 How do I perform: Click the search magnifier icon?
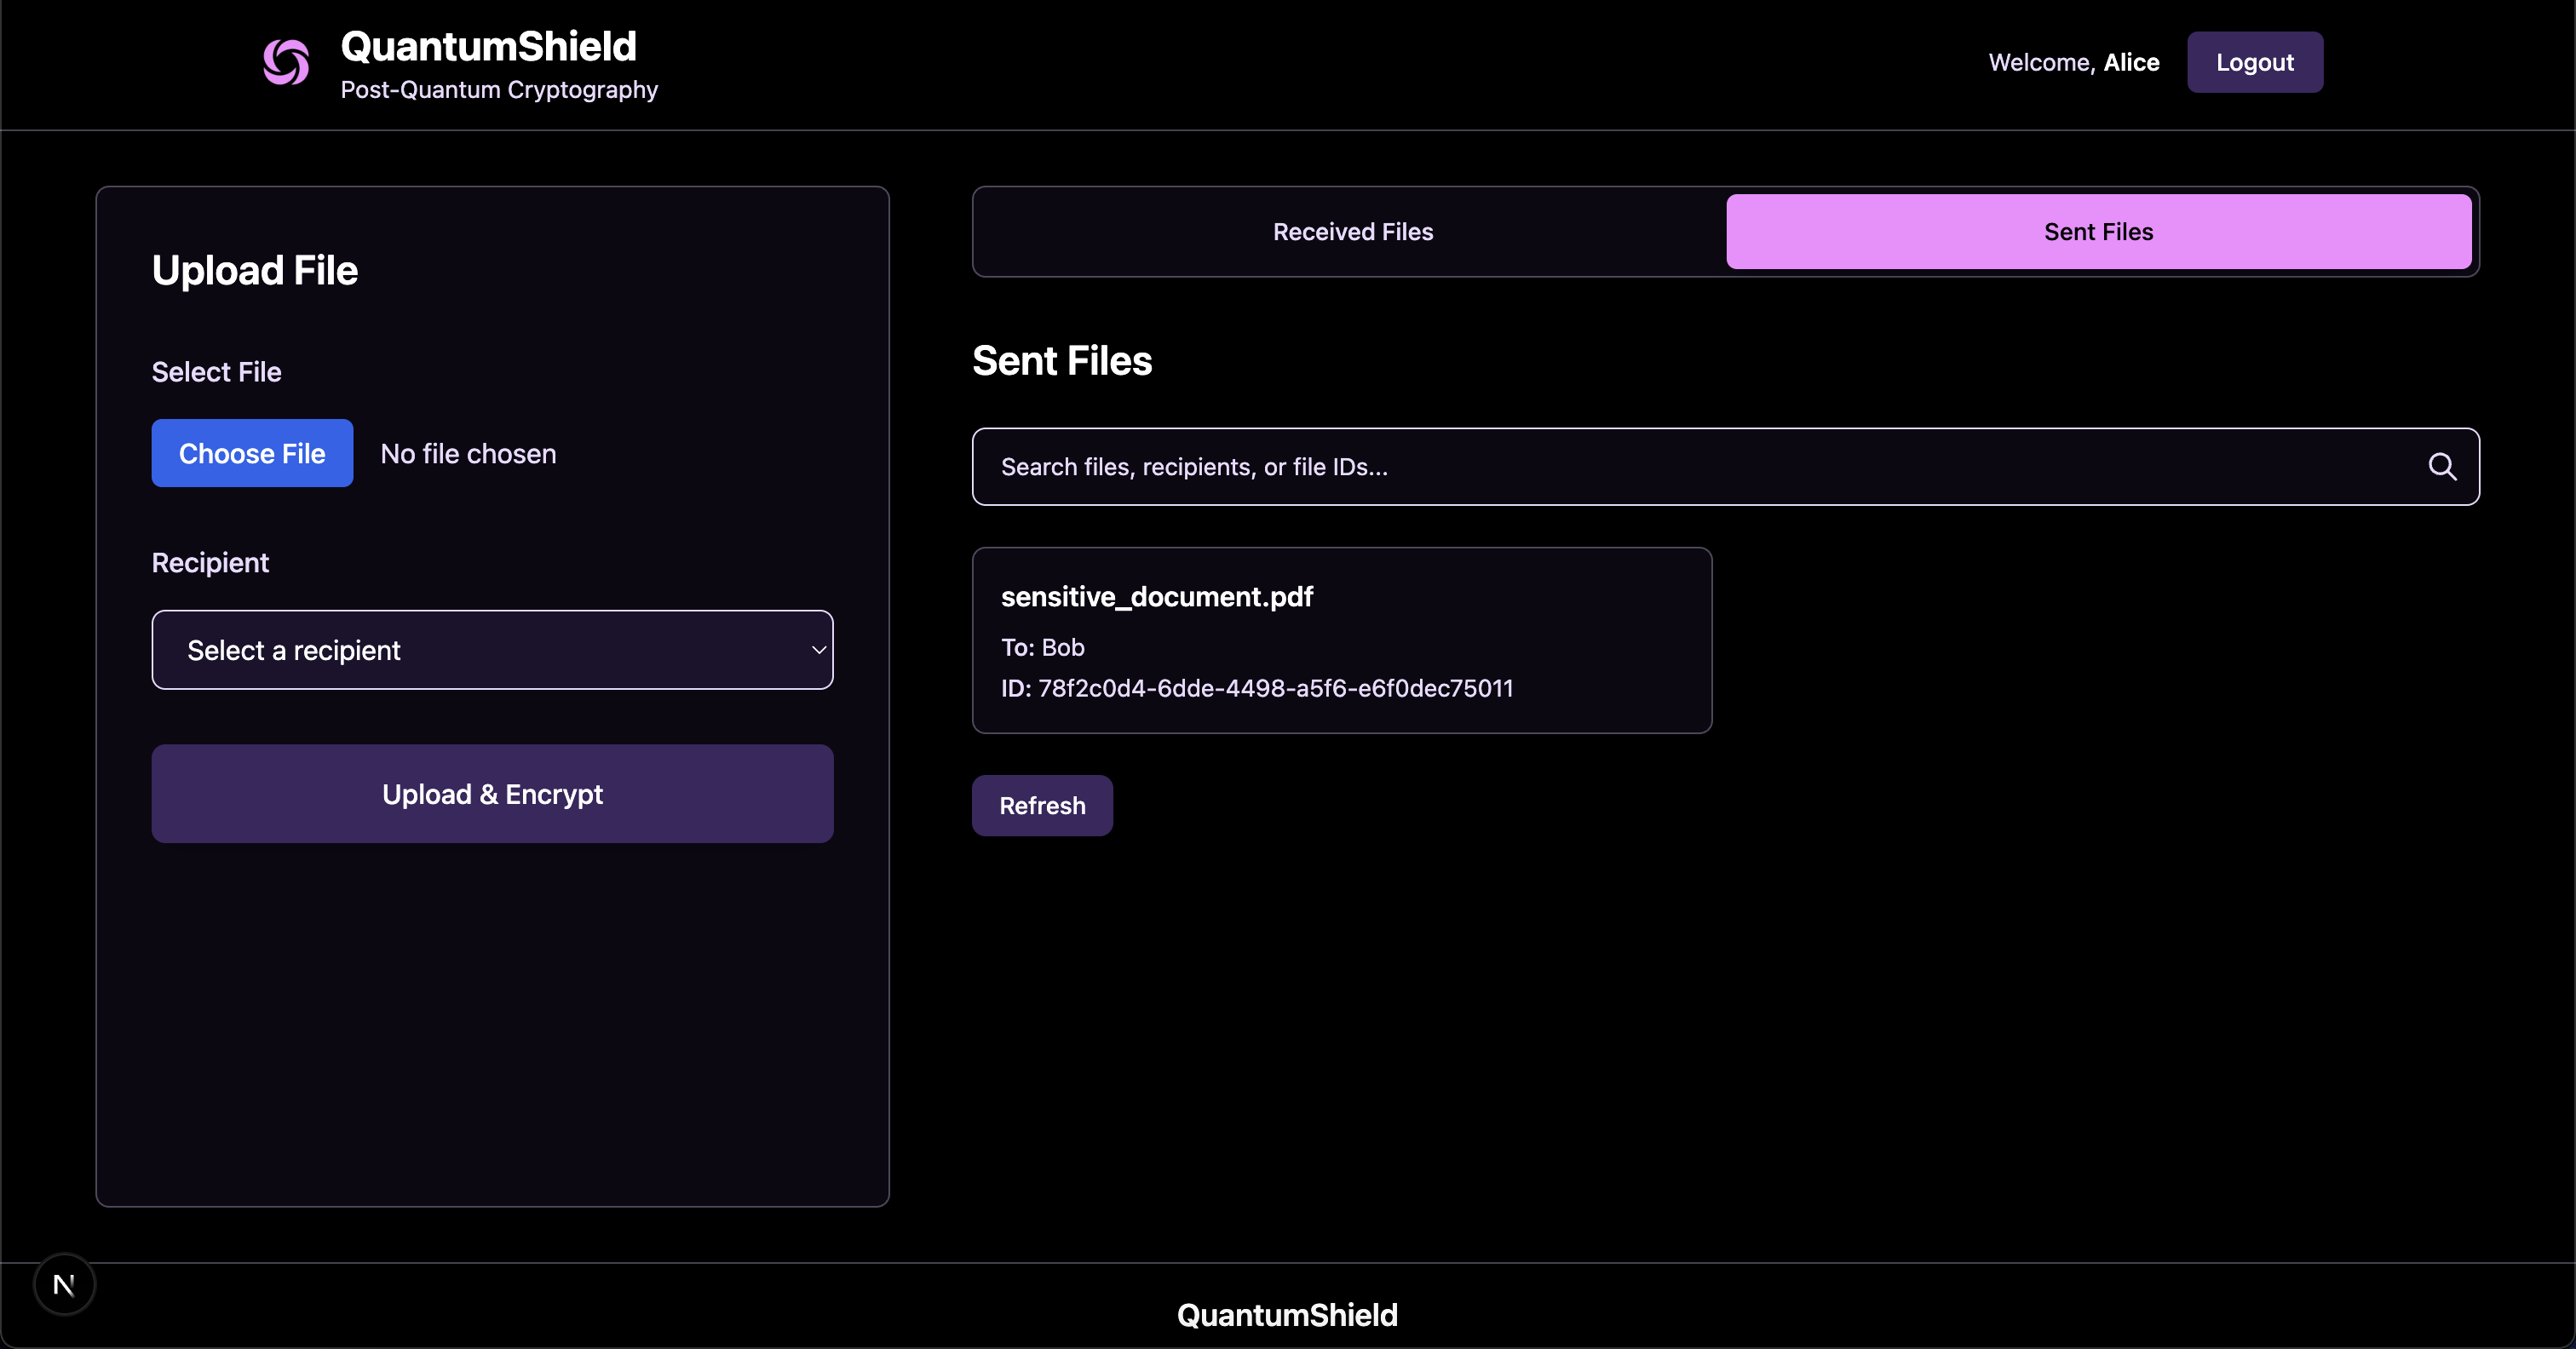2442,467
